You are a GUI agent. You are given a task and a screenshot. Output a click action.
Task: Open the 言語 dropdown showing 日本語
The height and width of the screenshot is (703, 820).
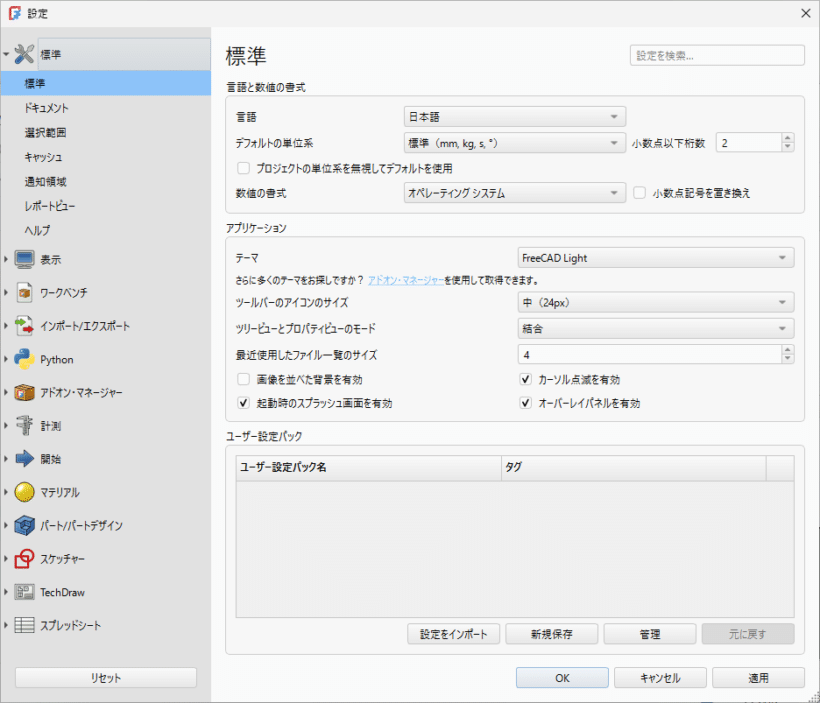click(x=515, y=117)
